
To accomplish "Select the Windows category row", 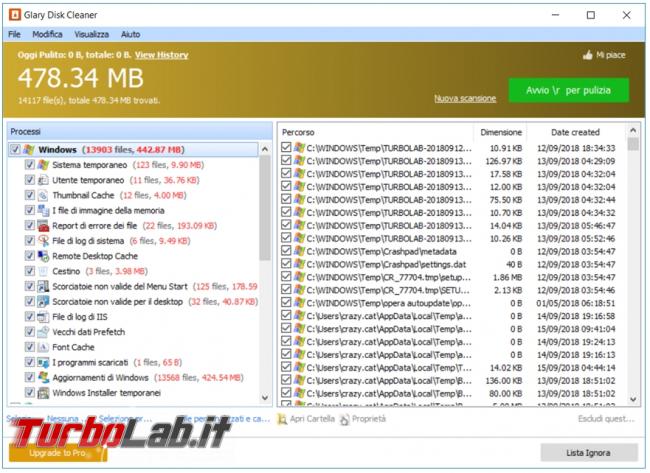I will coord(133,150).
